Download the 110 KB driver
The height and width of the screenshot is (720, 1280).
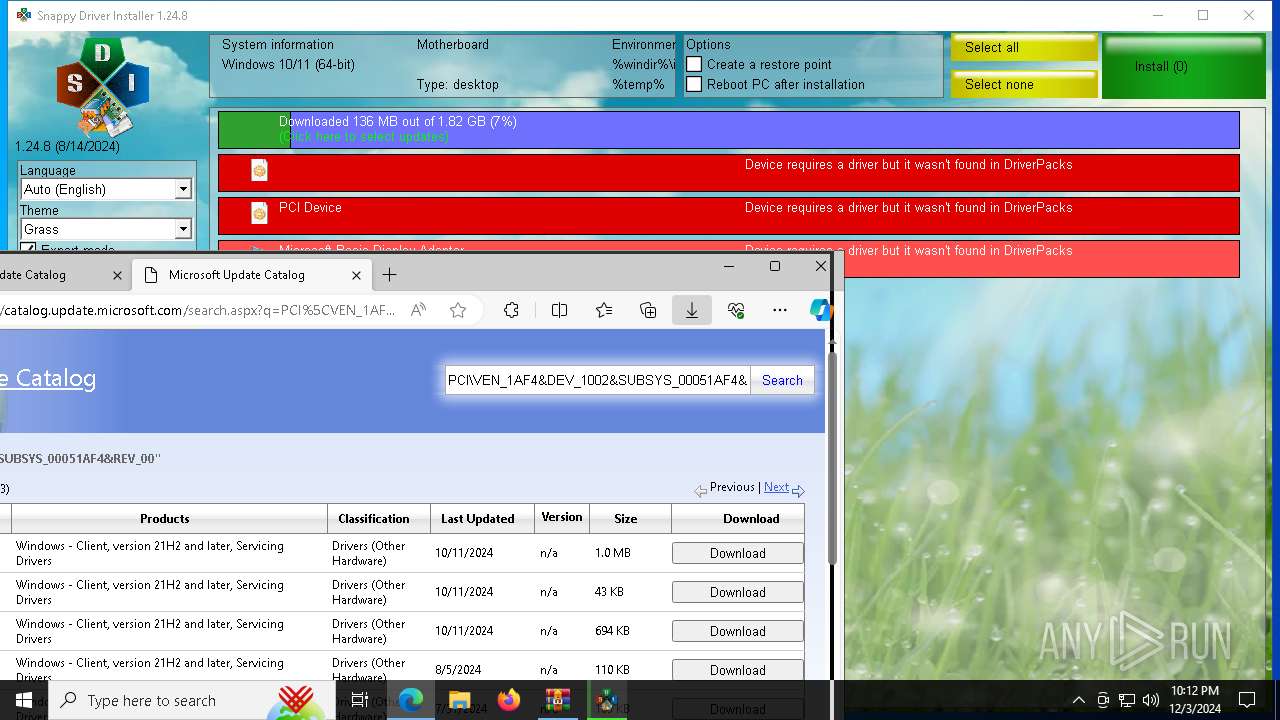click(x=738, y=670)
